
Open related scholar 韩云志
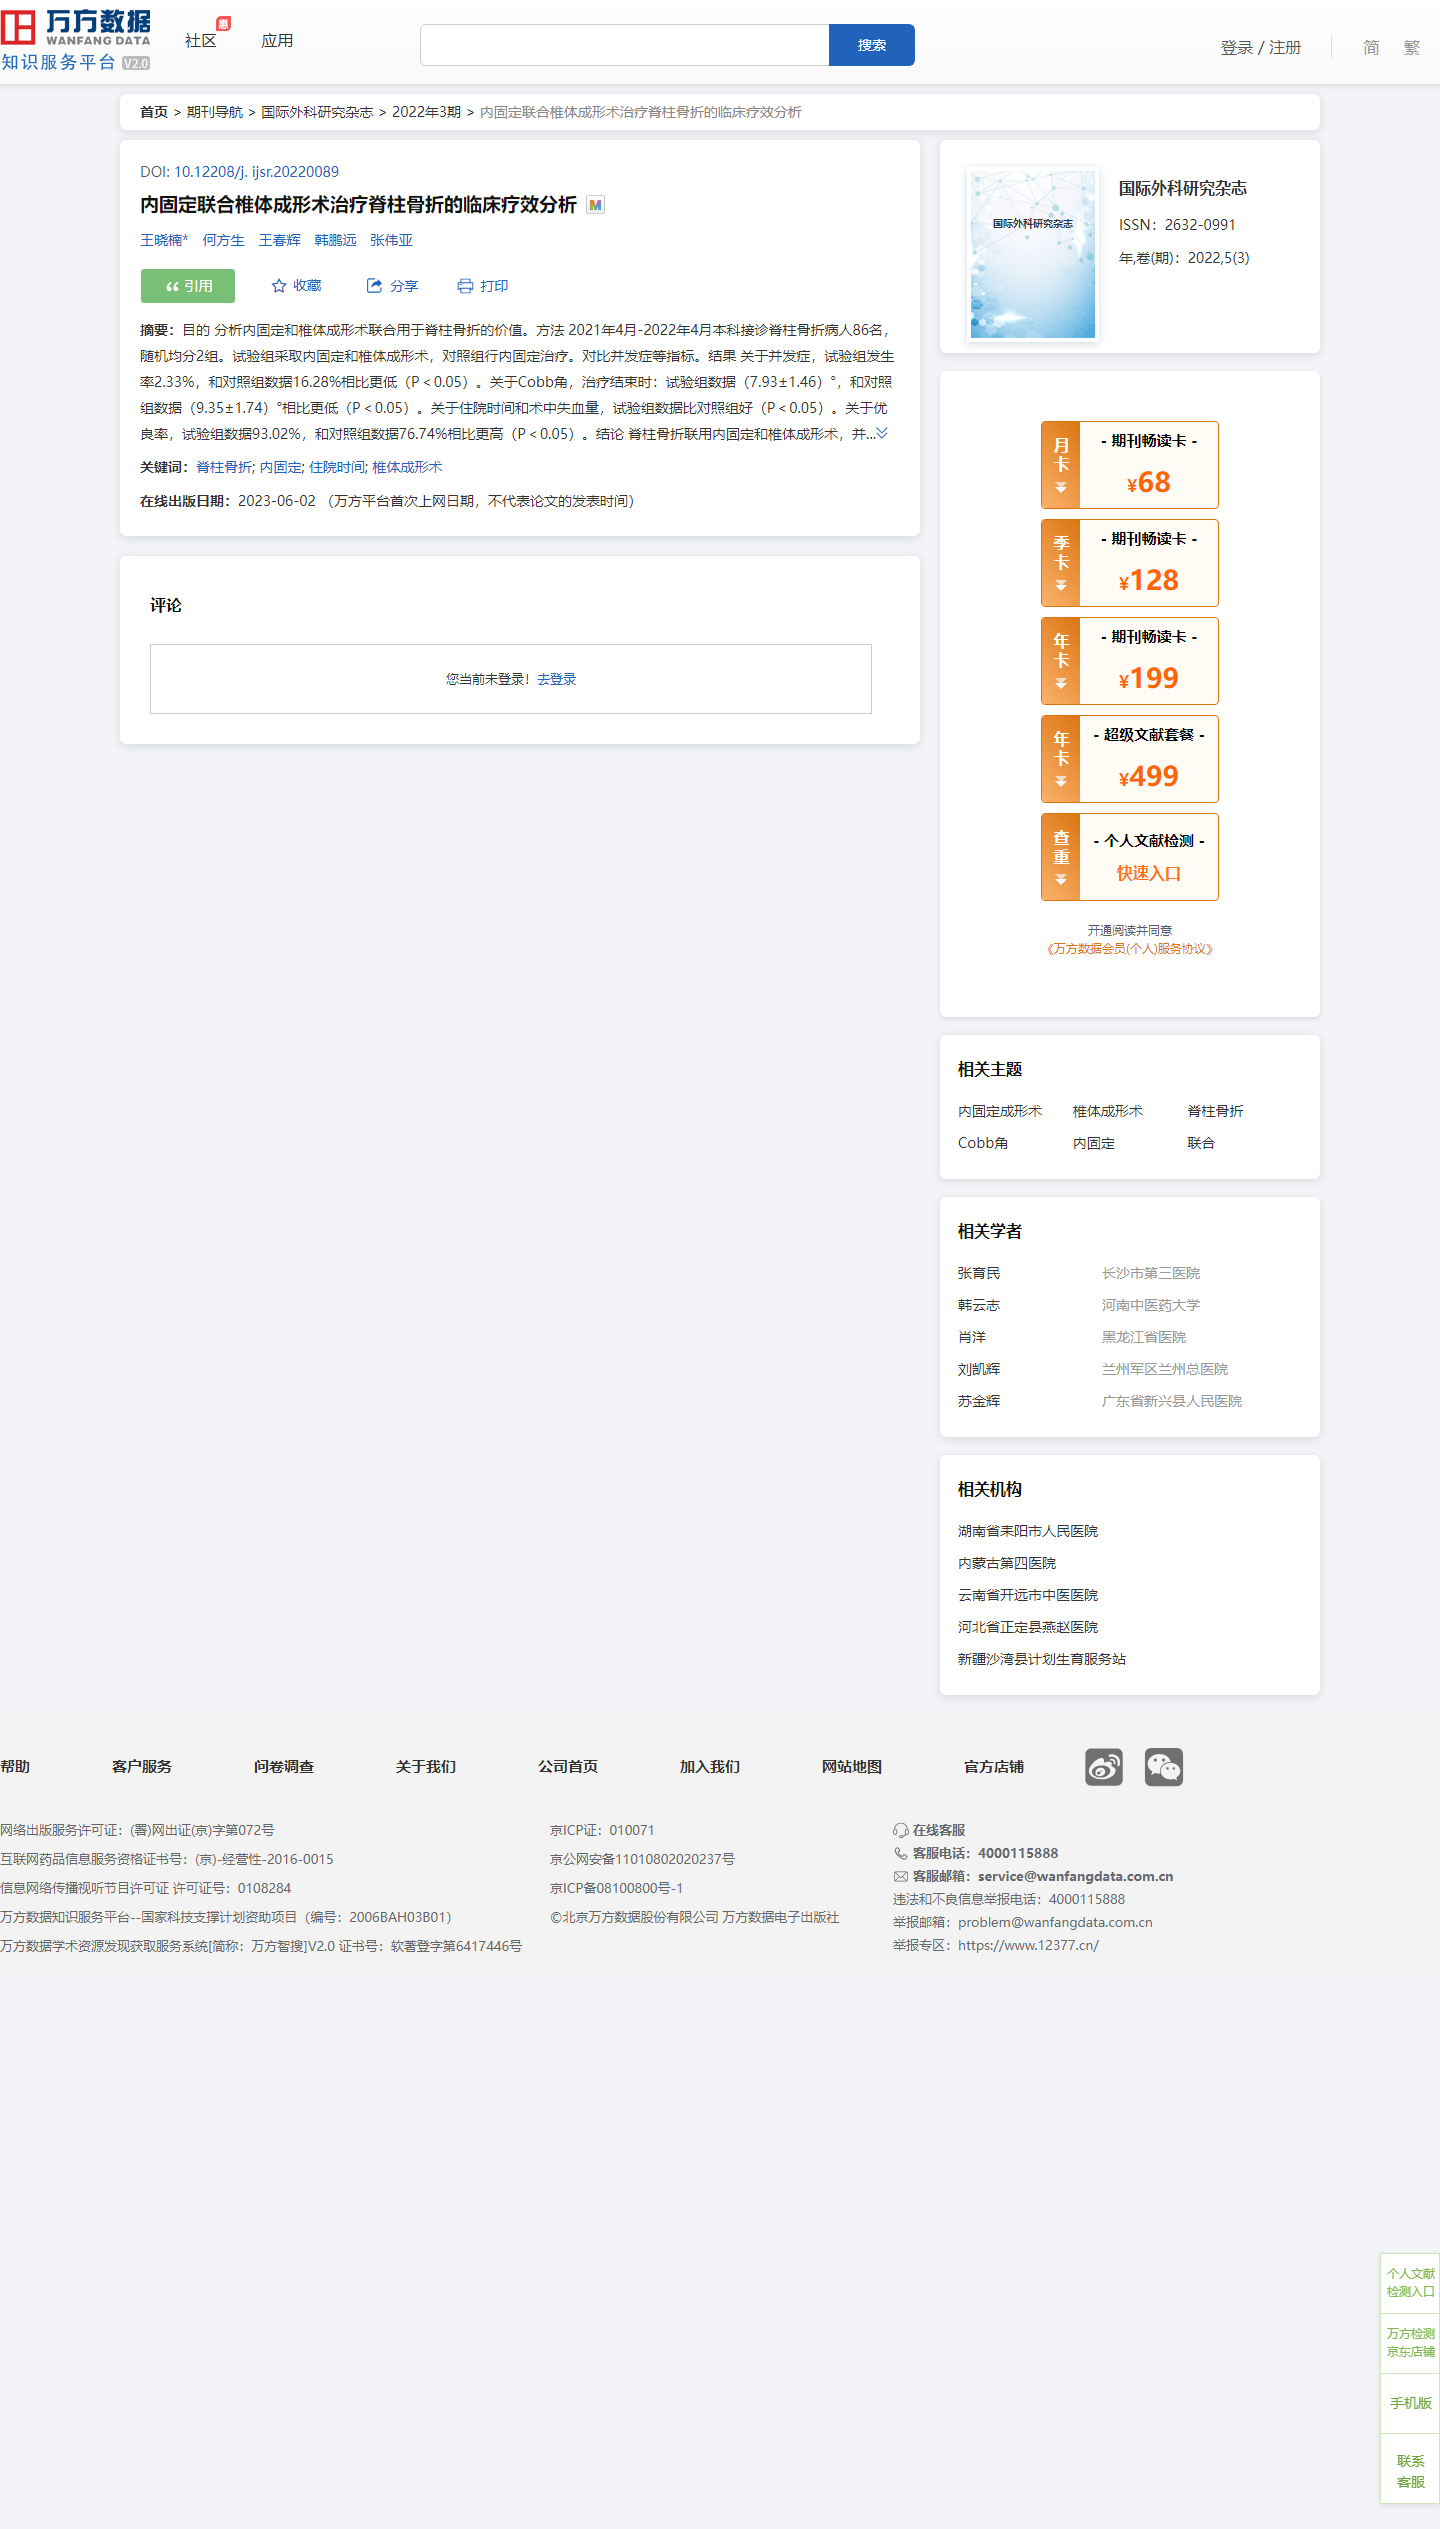pos(979,1305)
